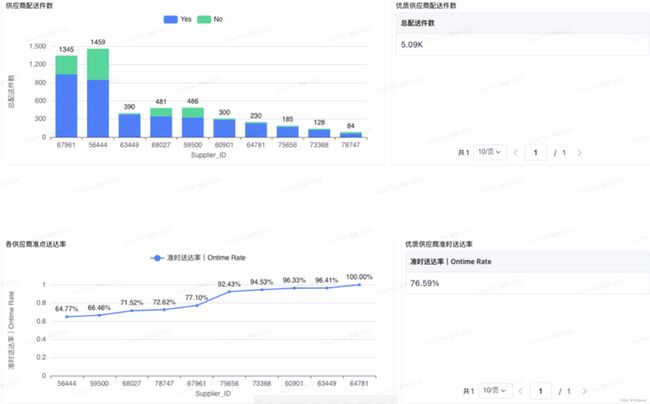Click the bar for supplier 75656
The width and height of the screenshot is (650, 404).
pos(287,131)
